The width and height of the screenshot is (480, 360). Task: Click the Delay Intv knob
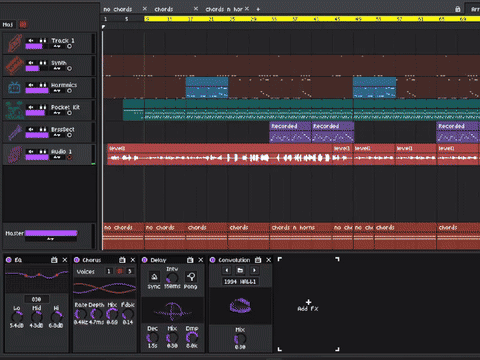point(172,278)
